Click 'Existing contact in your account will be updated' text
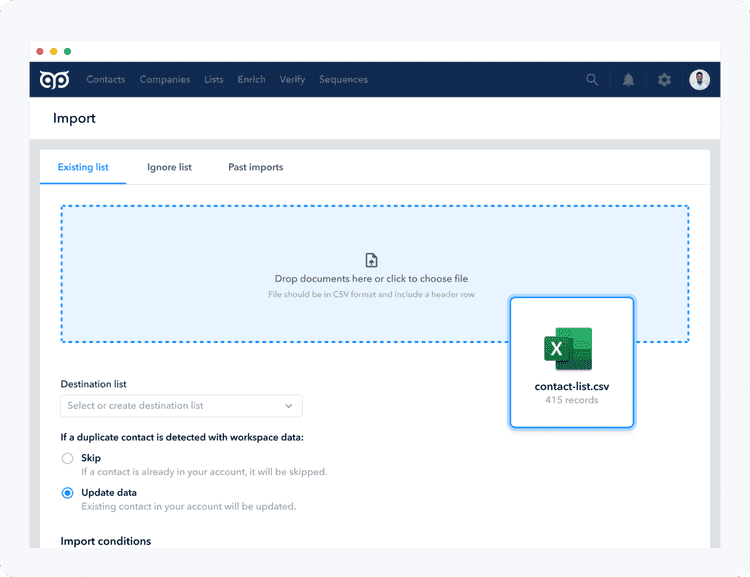 (x=188, y=506)
